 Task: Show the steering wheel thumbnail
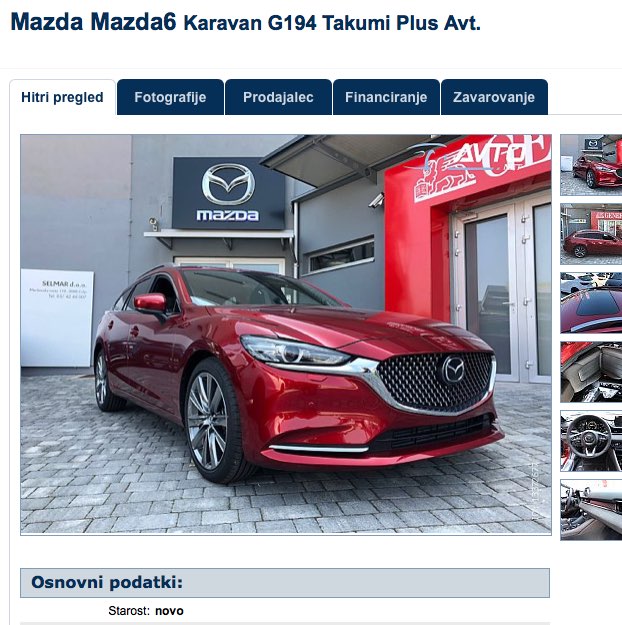click(591, 441)
